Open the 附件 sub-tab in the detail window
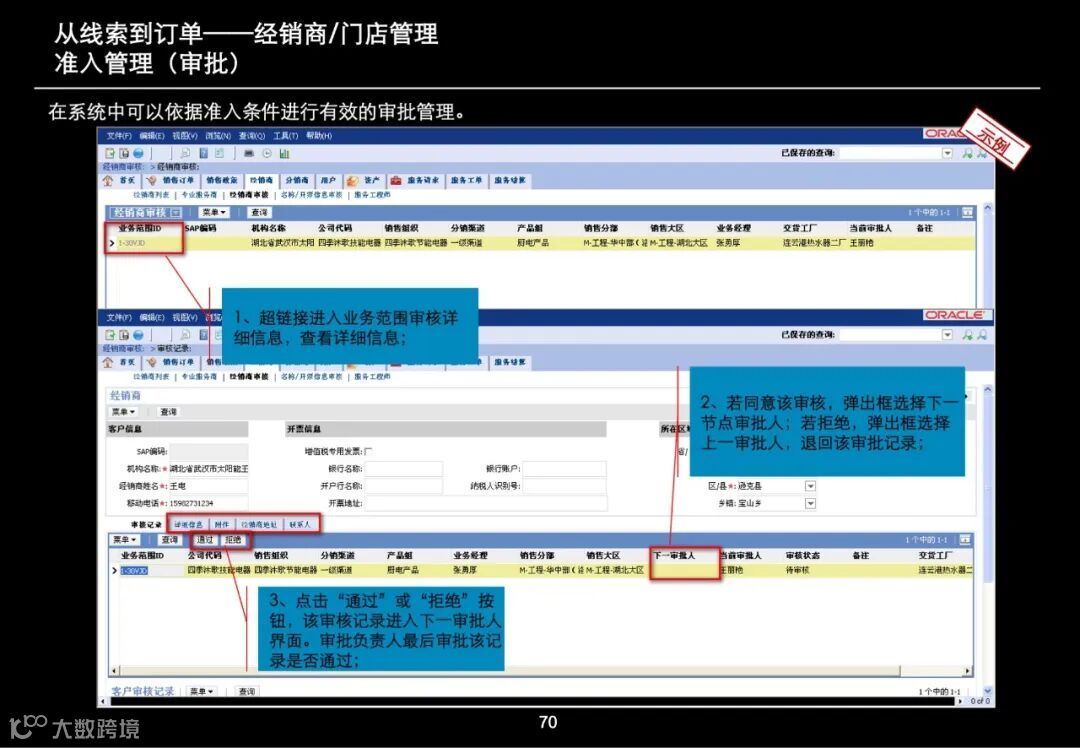Viewport: 1080px width, 748px height. 222,525
